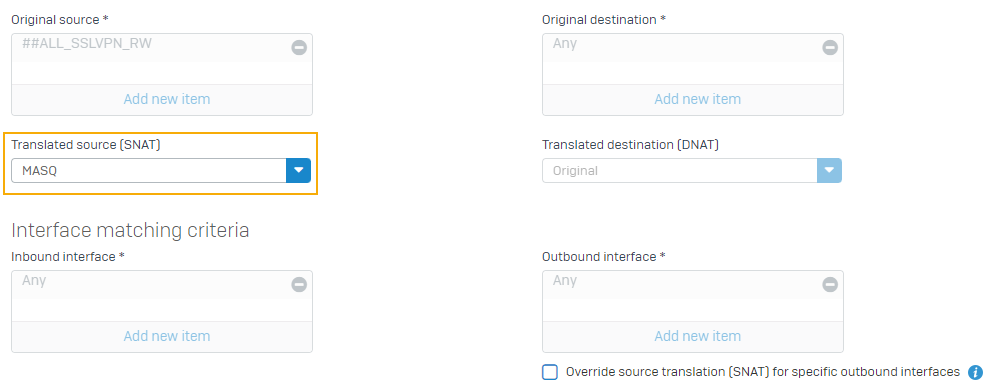Select Any entry in Original destination list

564,44
